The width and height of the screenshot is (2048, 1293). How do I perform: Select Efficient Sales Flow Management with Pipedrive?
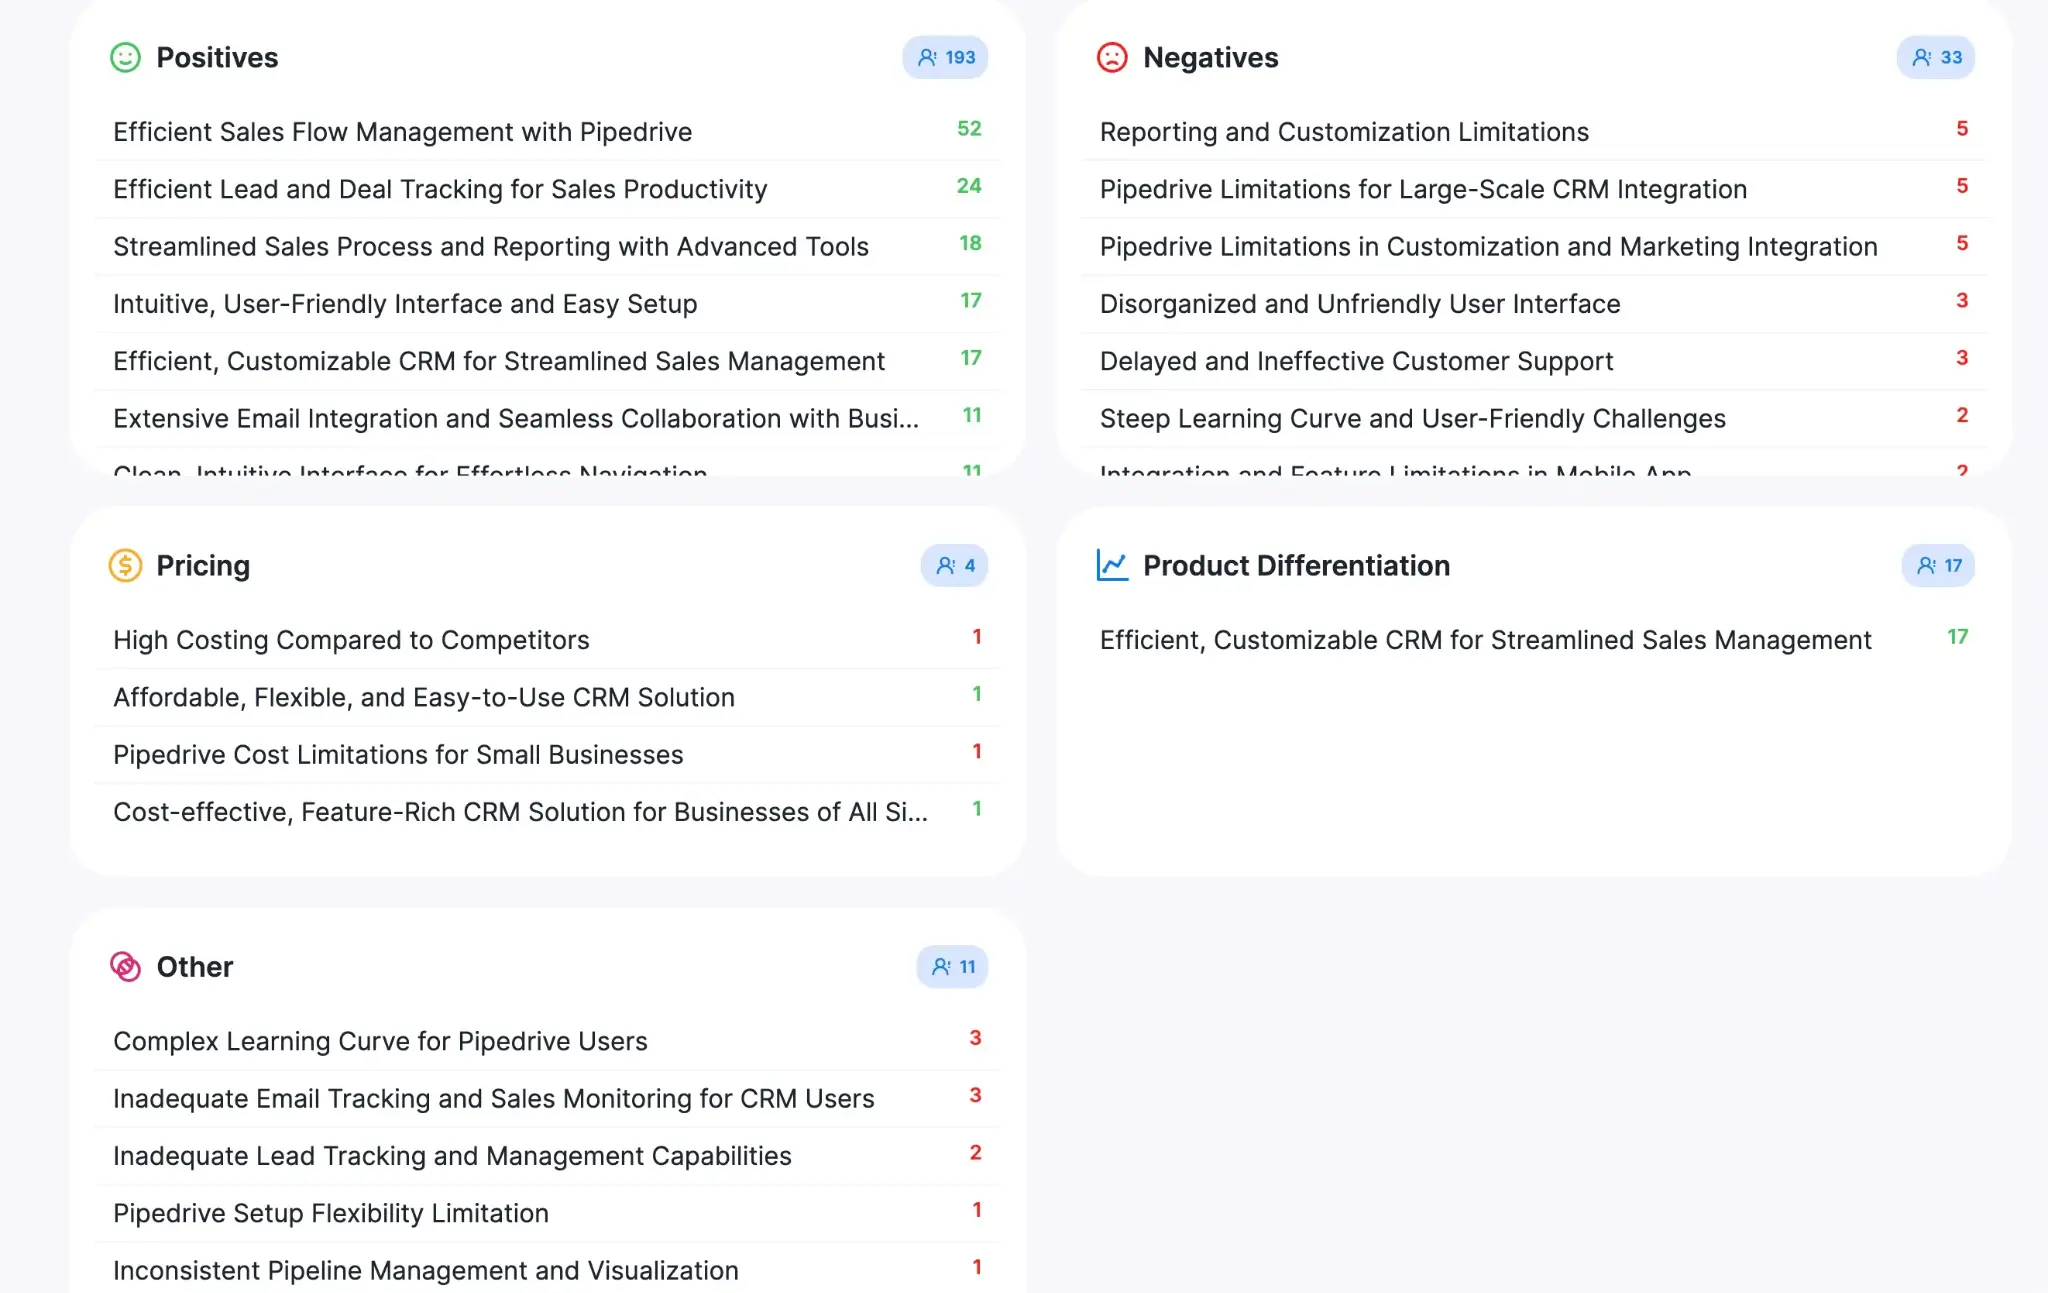pyautogui.click(x=402, y=131)
